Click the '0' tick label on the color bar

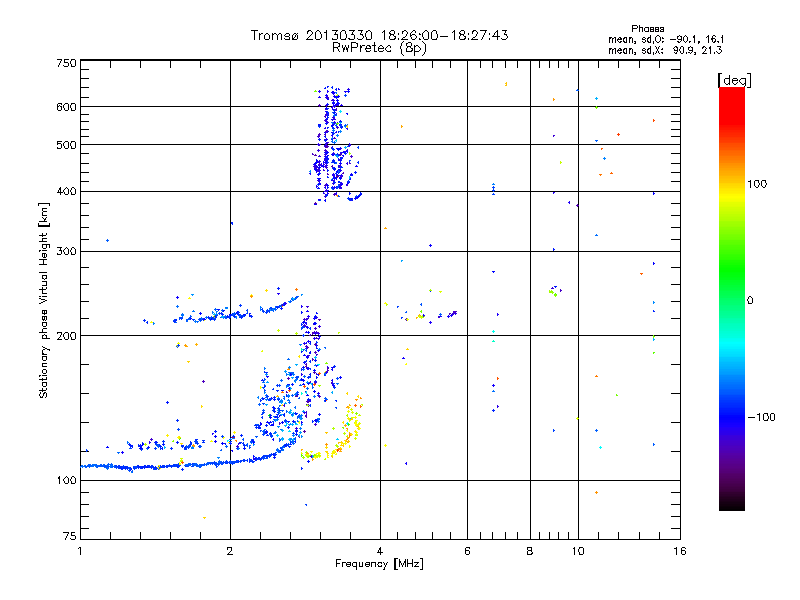coord(750,301)
